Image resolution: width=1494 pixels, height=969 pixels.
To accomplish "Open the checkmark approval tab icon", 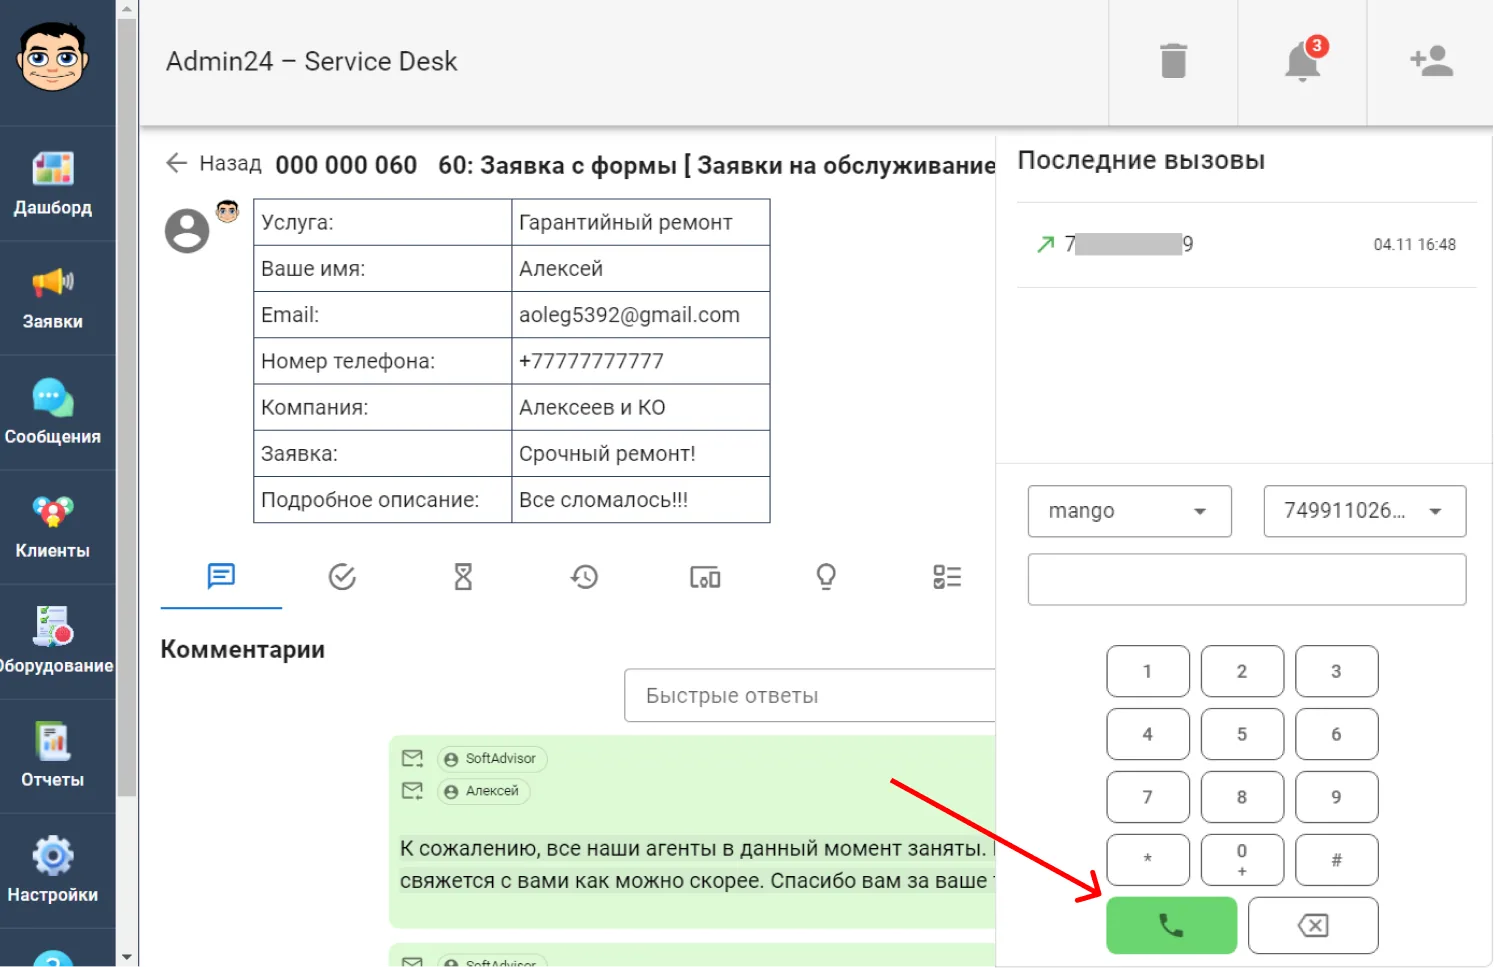I will coord(342,577).
